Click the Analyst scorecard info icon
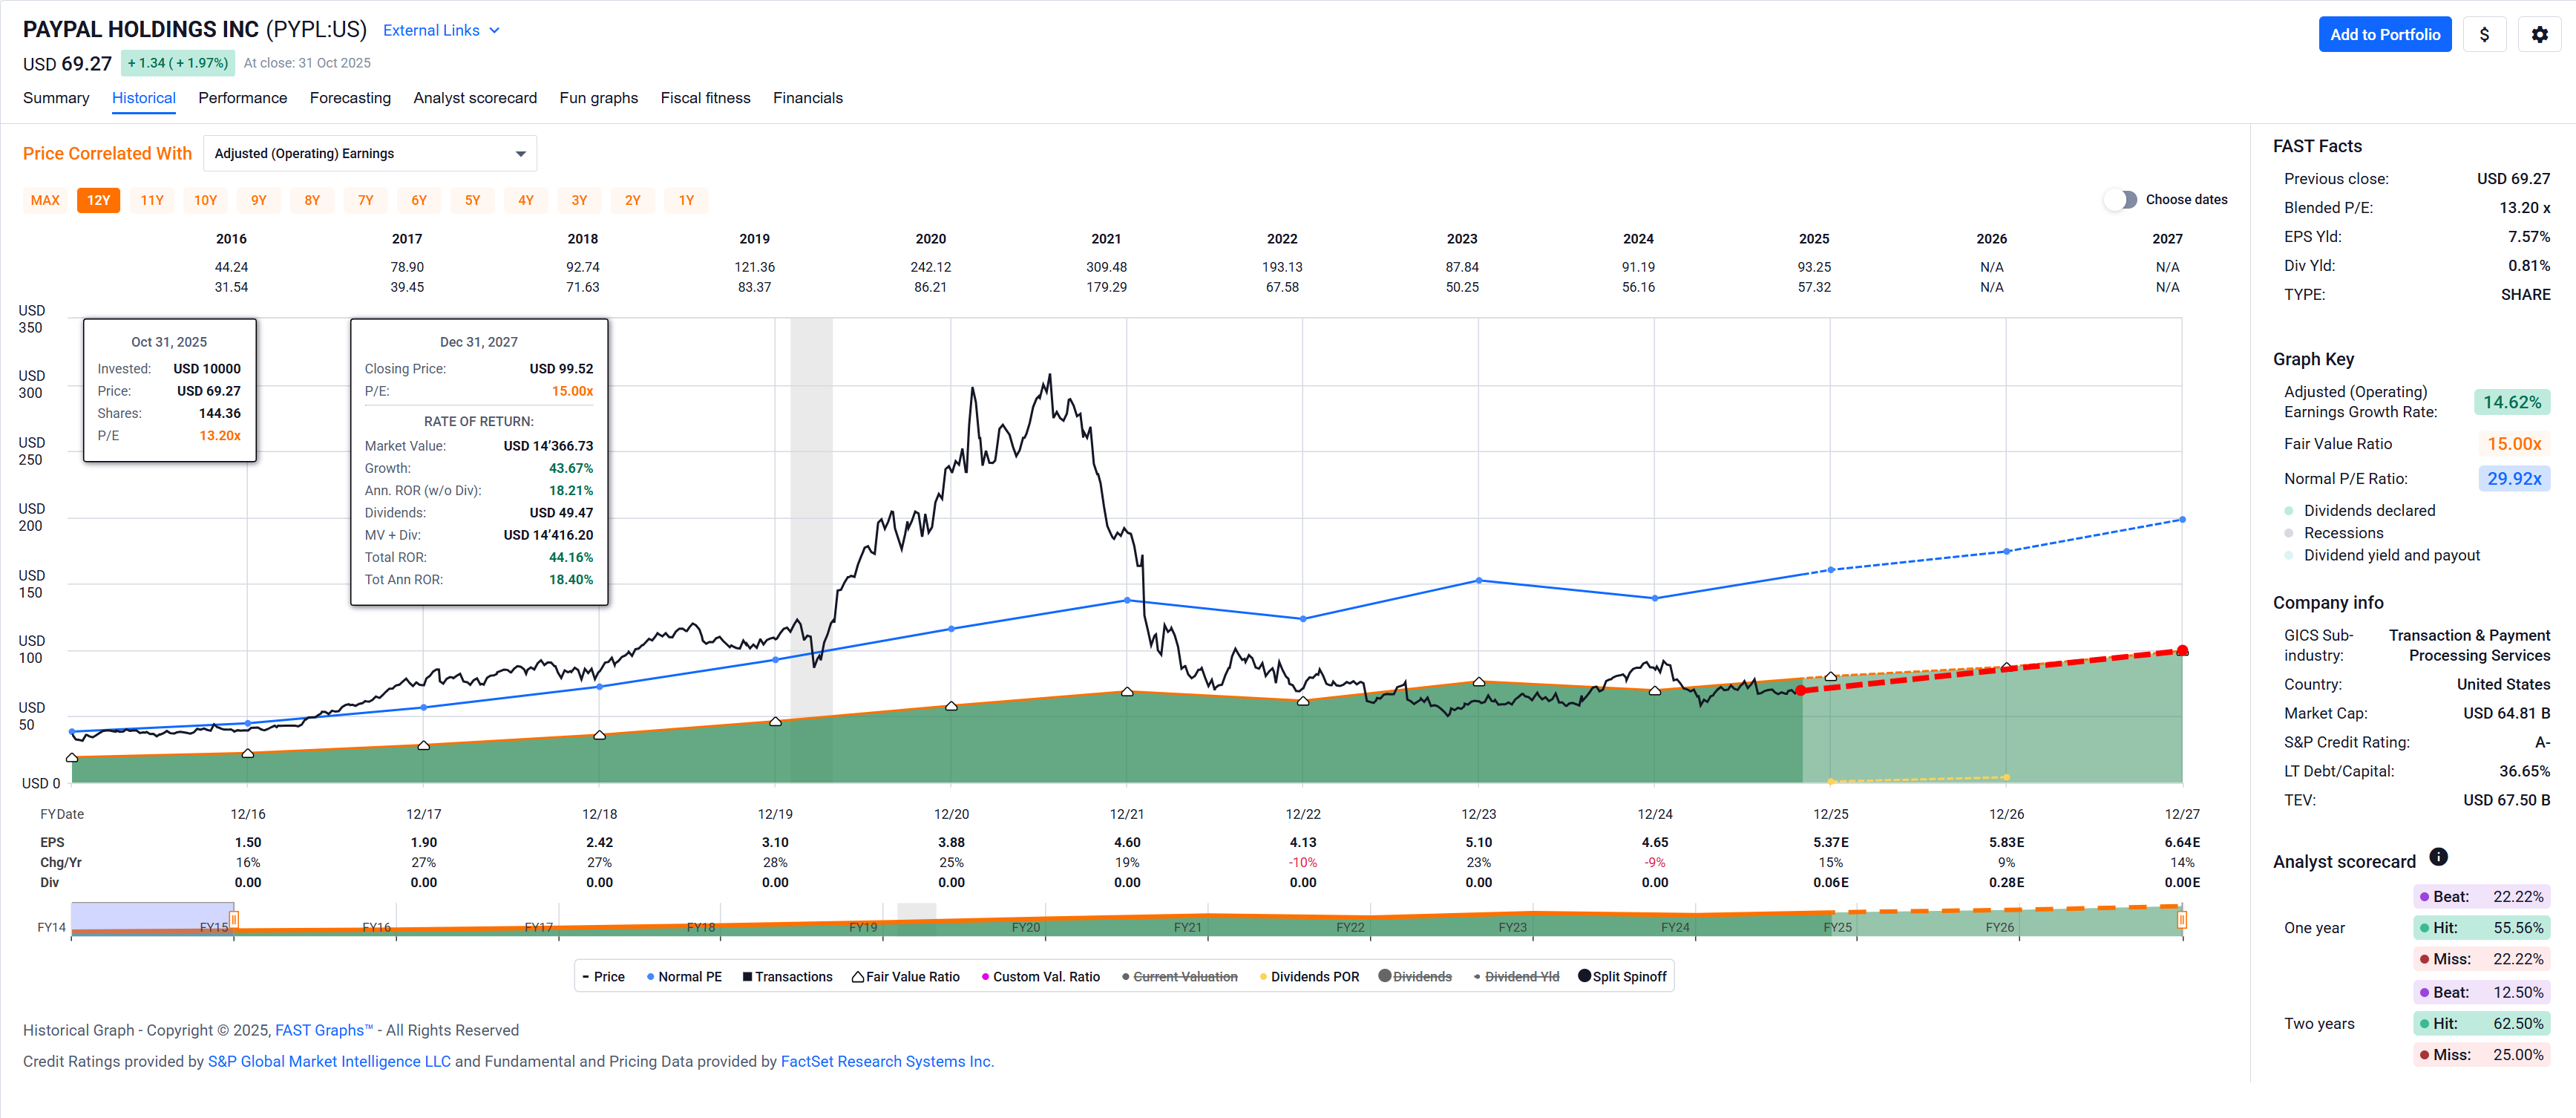The height and width of the screenshot is (1118, 2576). 2438,857
